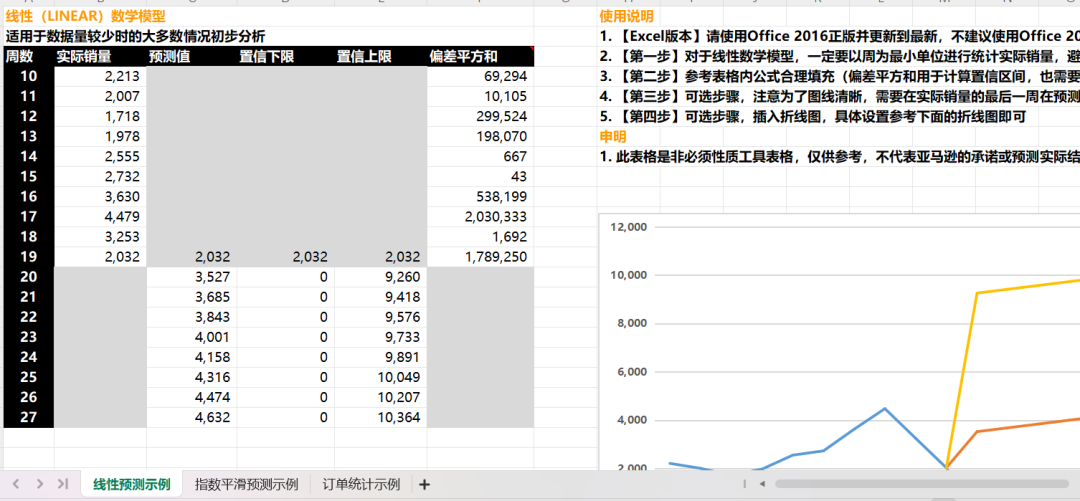This screenshot has height=501, width=1080.
Task: Add a new sheet with the plus icon
Action: pyautogui.click(x=424, y=484)
